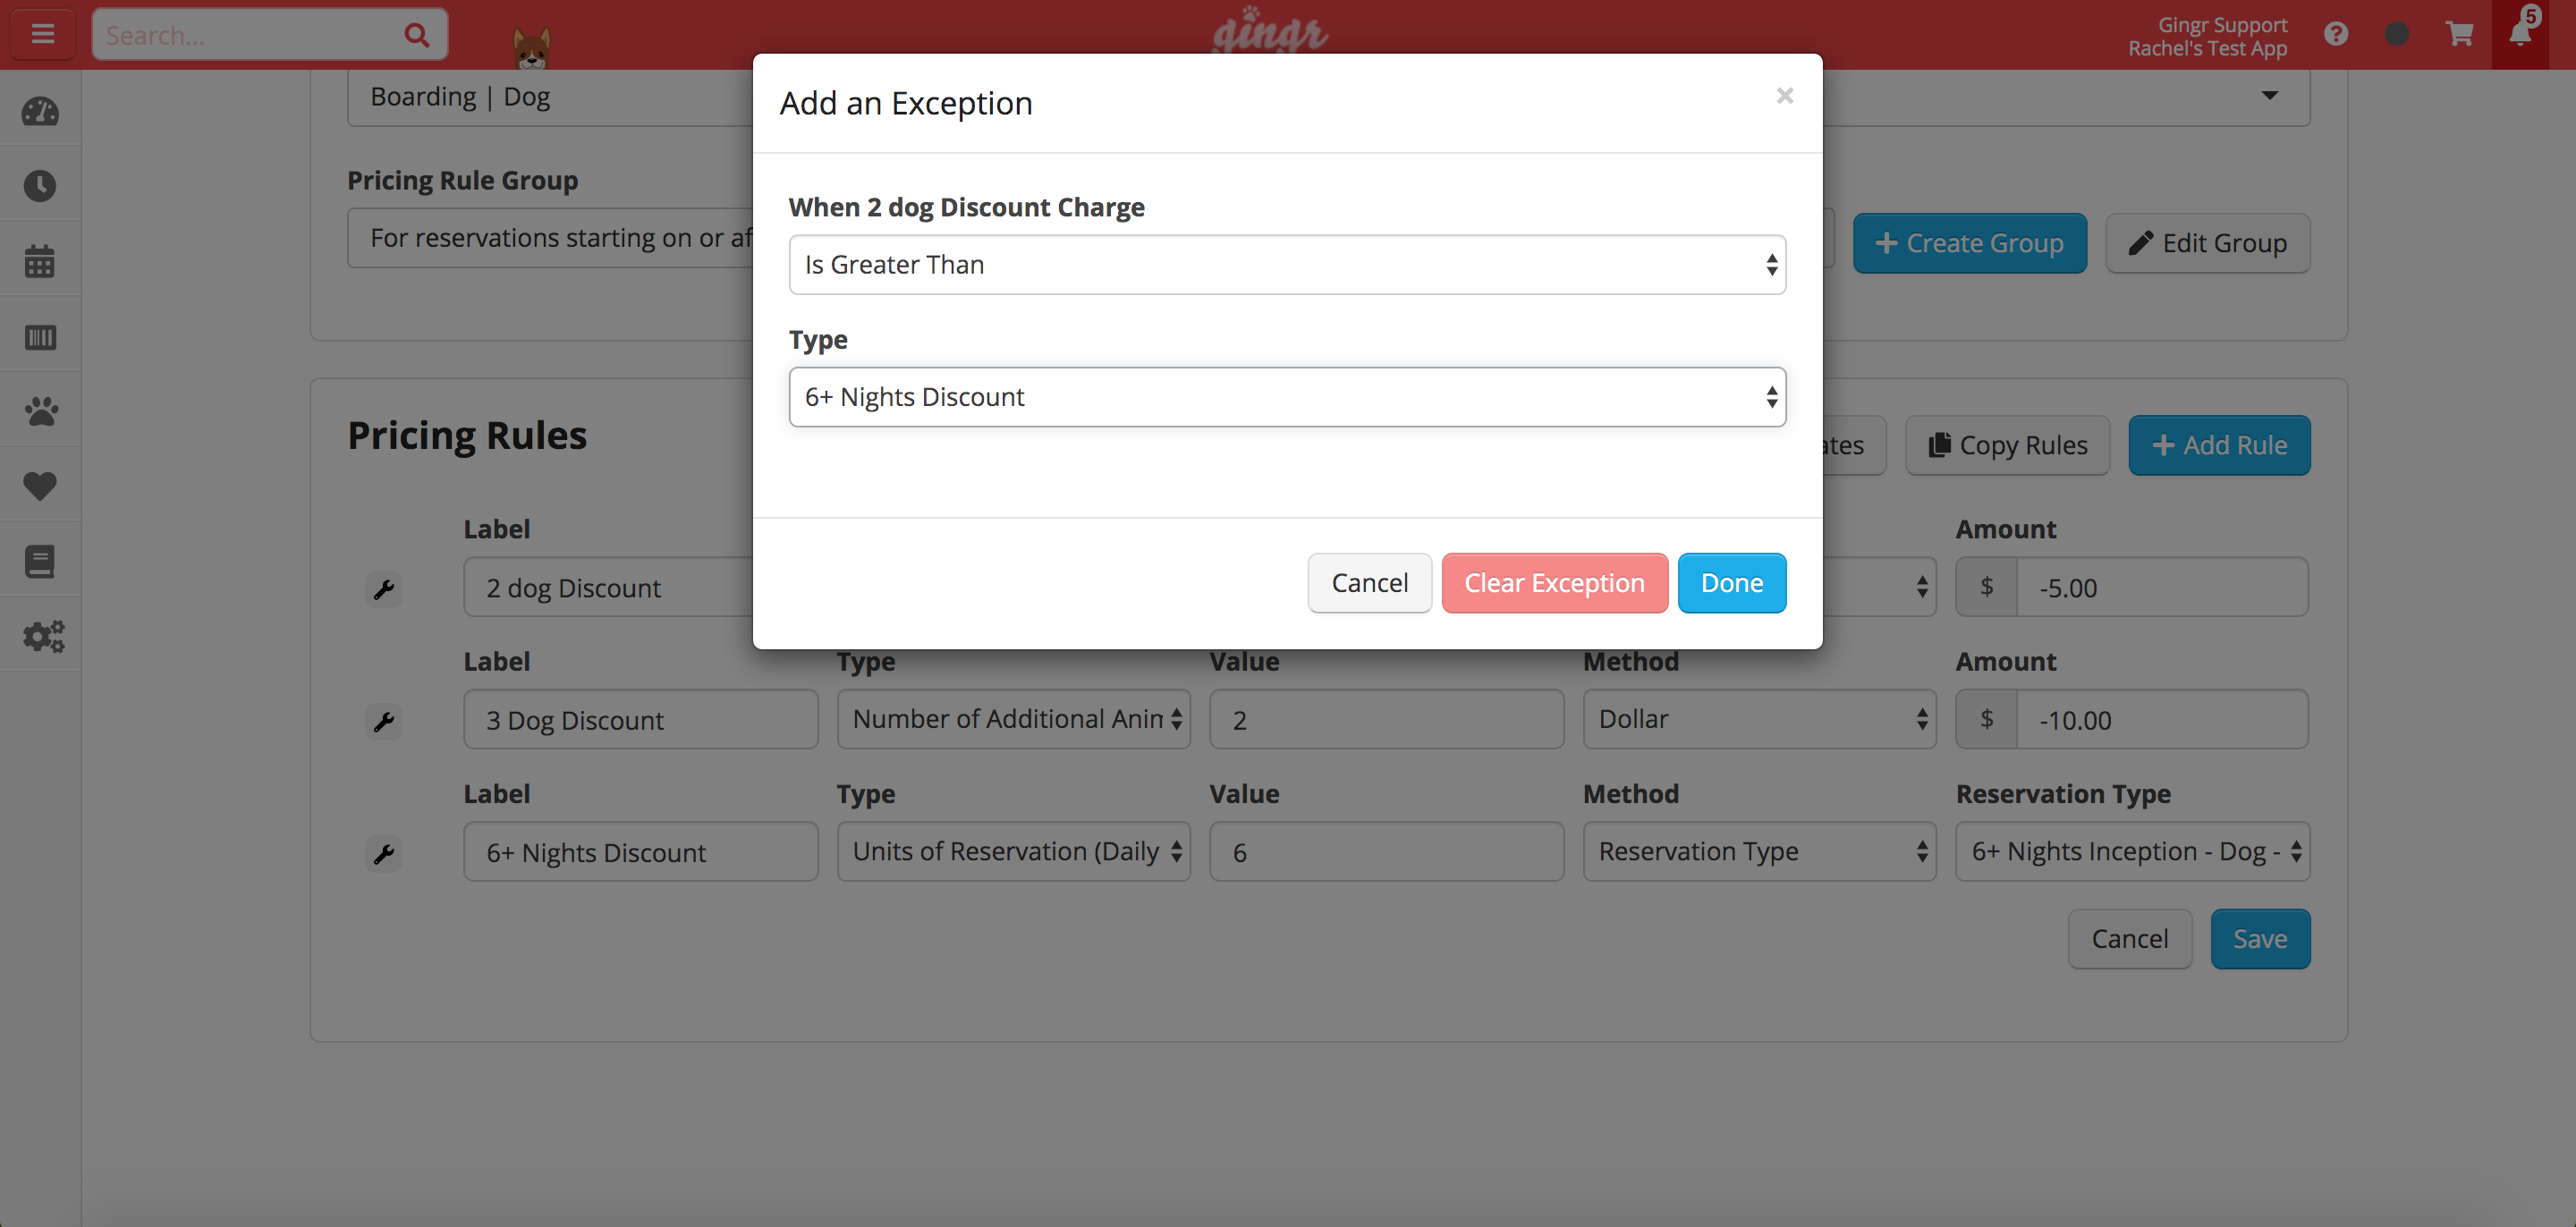This screenshot has height=1227, width=2576.
Task: Click the -5.00 amount field
Action: 2162,587
